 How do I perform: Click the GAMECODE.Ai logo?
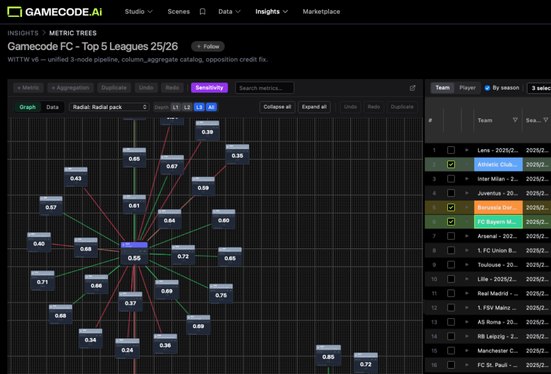(x=54, y=12)
